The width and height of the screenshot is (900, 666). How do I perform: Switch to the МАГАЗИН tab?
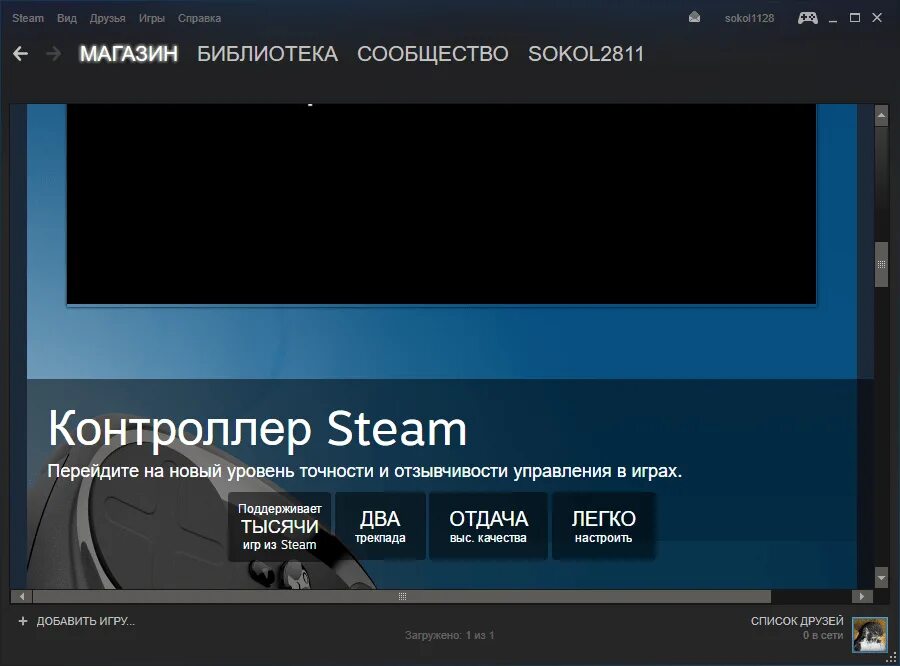(129, 54)
